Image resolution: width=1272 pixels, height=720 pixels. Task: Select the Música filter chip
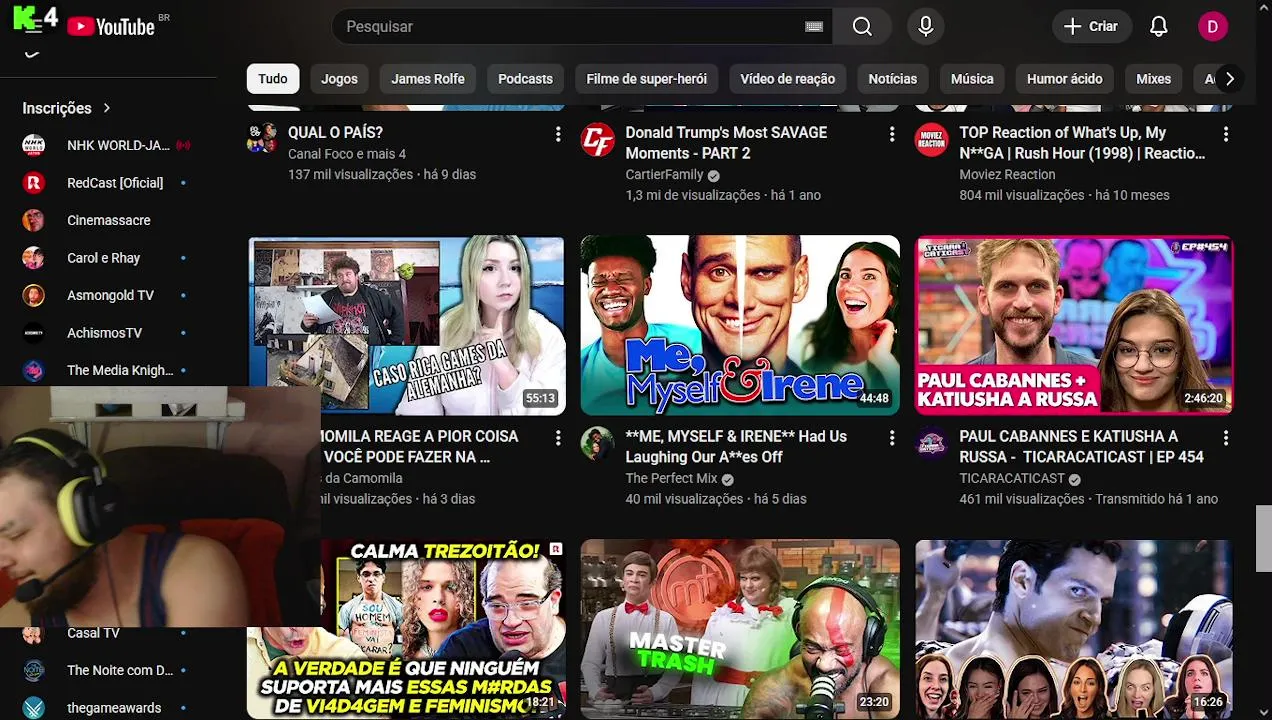(972, 79)
